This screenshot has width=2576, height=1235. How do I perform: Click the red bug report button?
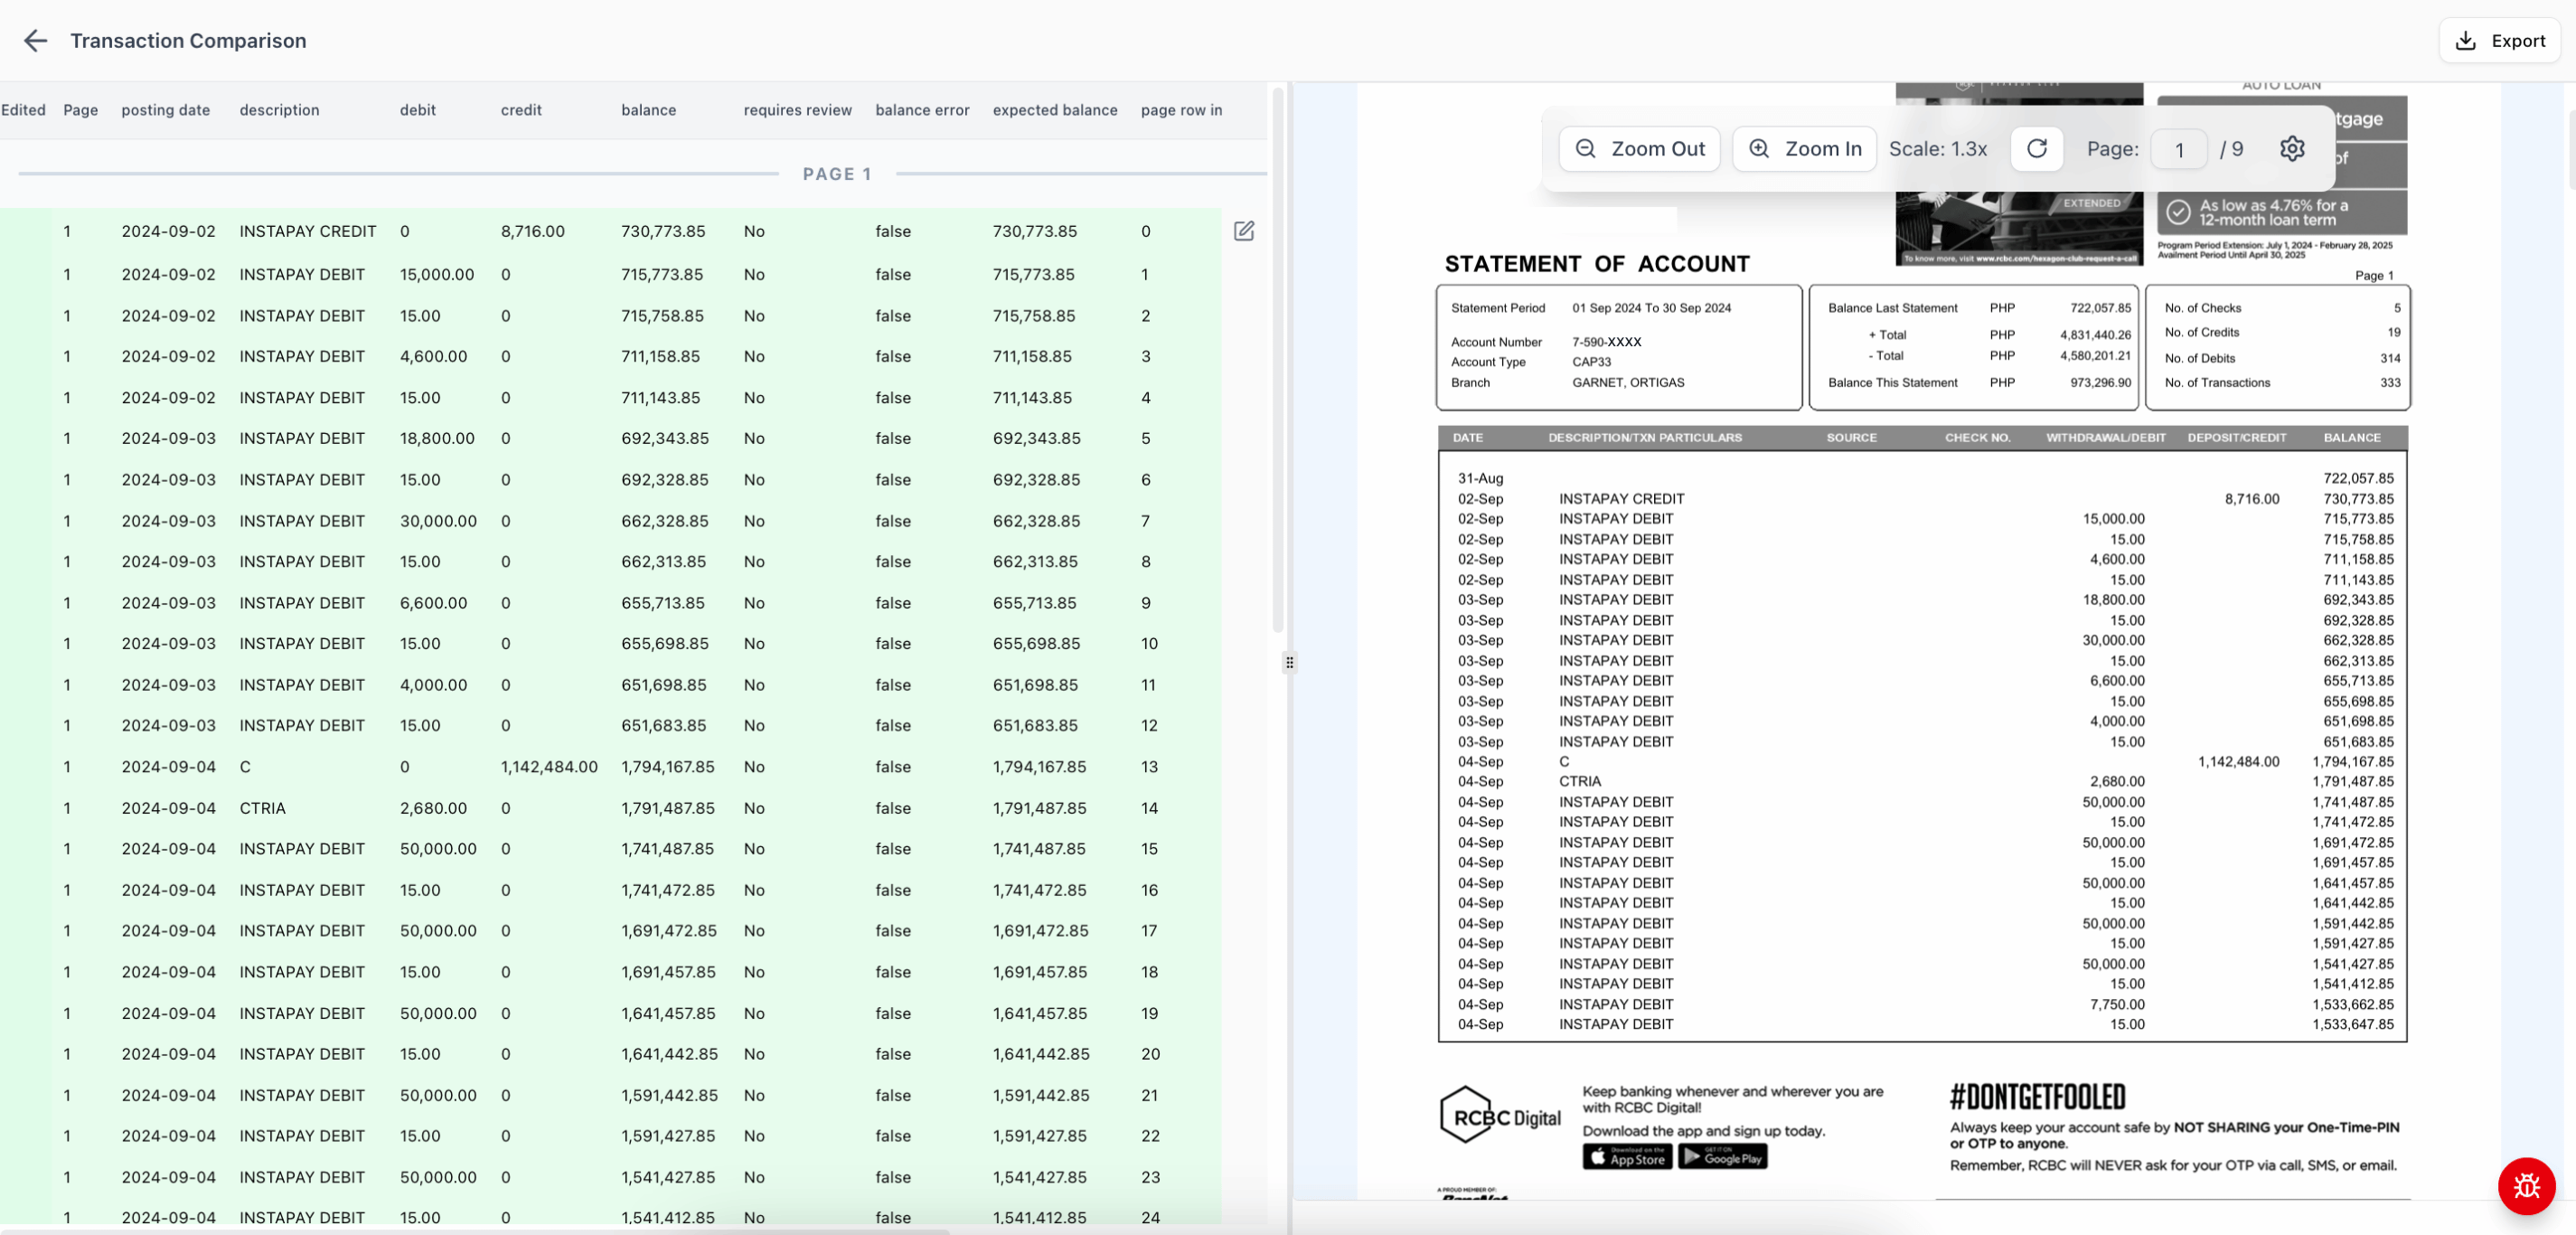(2526, 1186)
